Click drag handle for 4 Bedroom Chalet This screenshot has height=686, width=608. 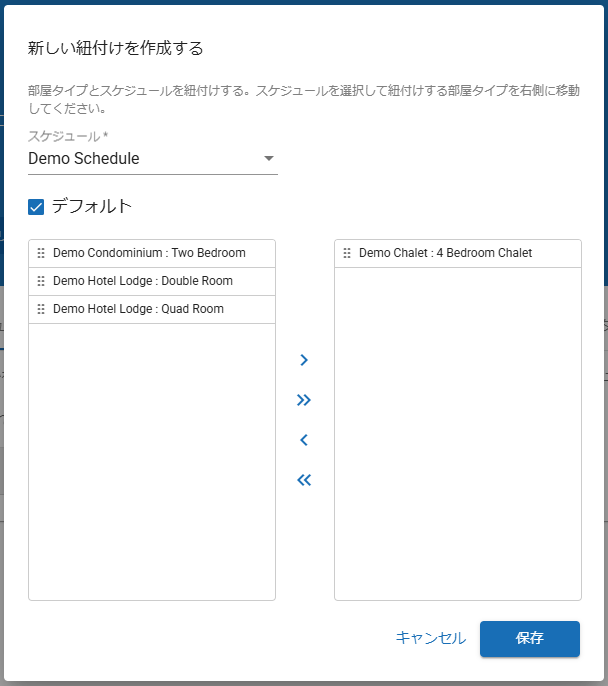(347, 254)
